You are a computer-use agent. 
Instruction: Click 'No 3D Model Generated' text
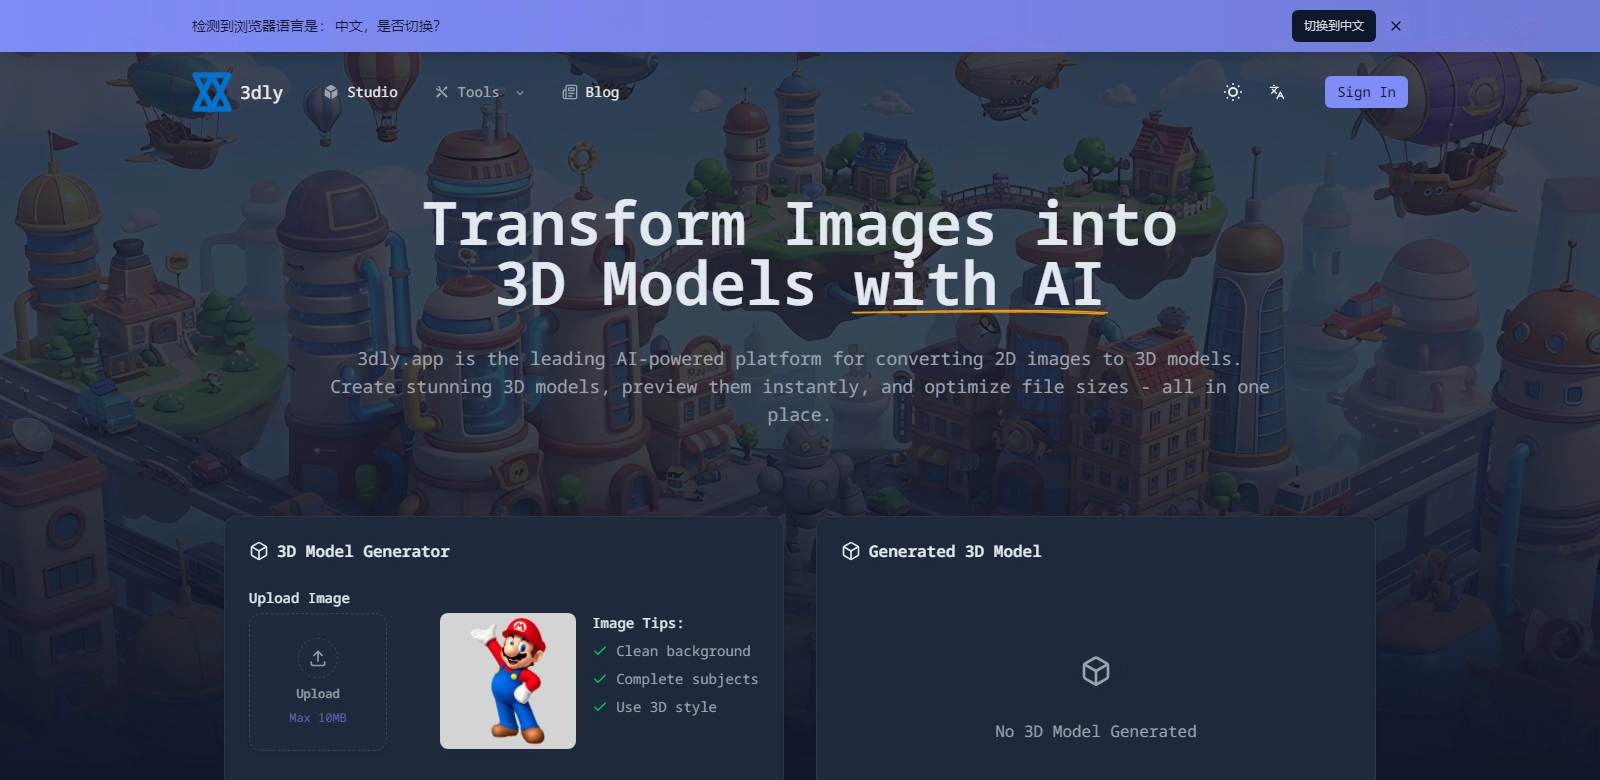(1096, 731)
